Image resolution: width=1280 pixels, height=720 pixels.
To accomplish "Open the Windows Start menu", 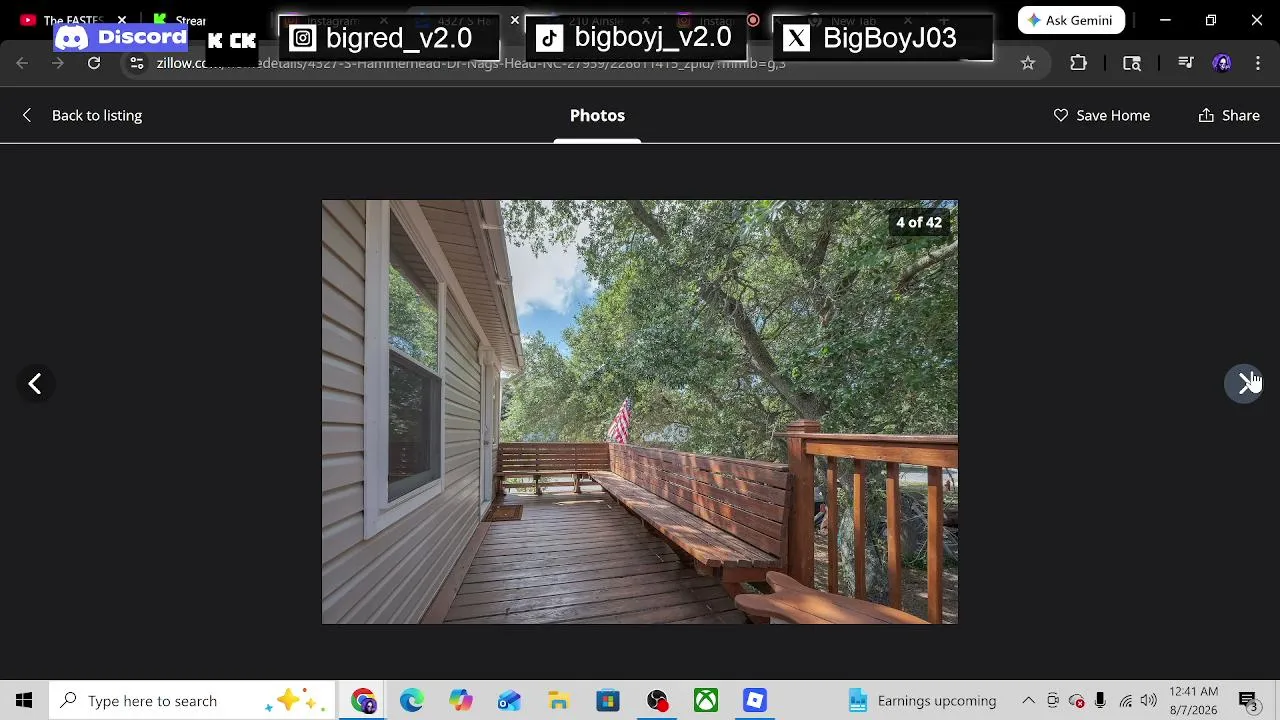I will pos(24,701).
